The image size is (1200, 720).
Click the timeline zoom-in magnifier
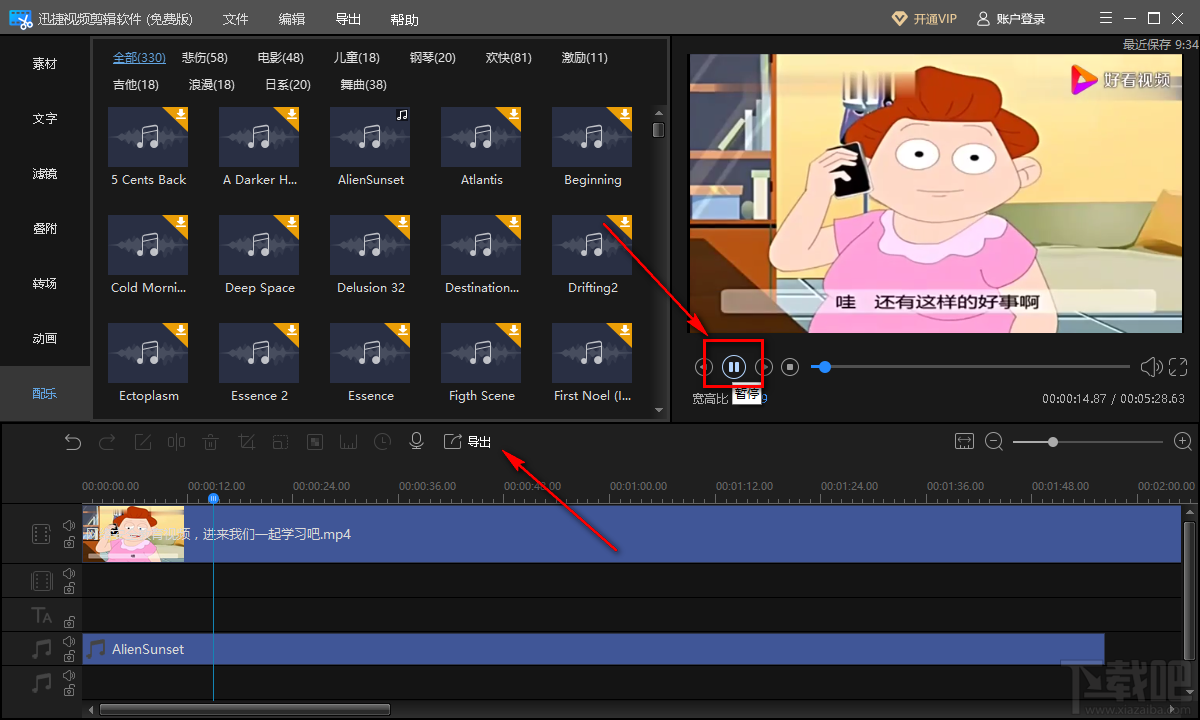click(1183, 442)
